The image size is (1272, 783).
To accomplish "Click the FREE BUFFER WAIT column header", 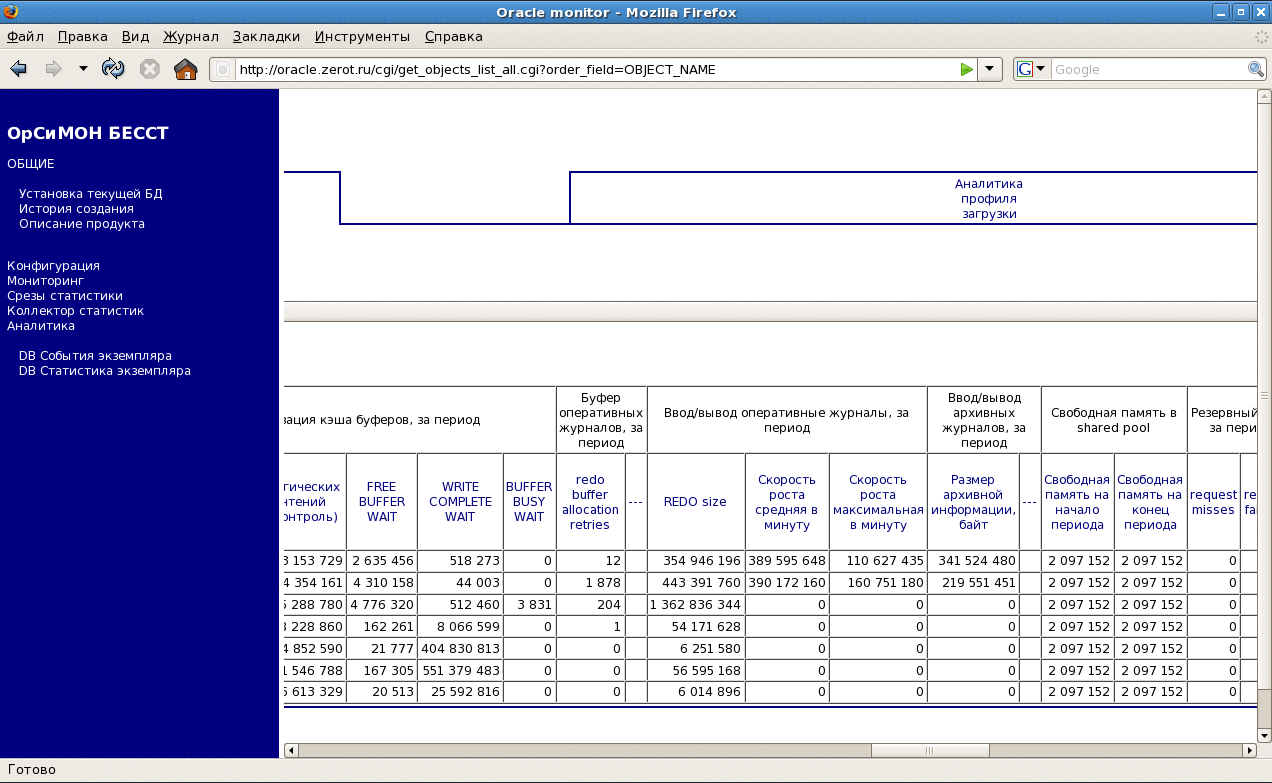I will (x=381, y=502).
